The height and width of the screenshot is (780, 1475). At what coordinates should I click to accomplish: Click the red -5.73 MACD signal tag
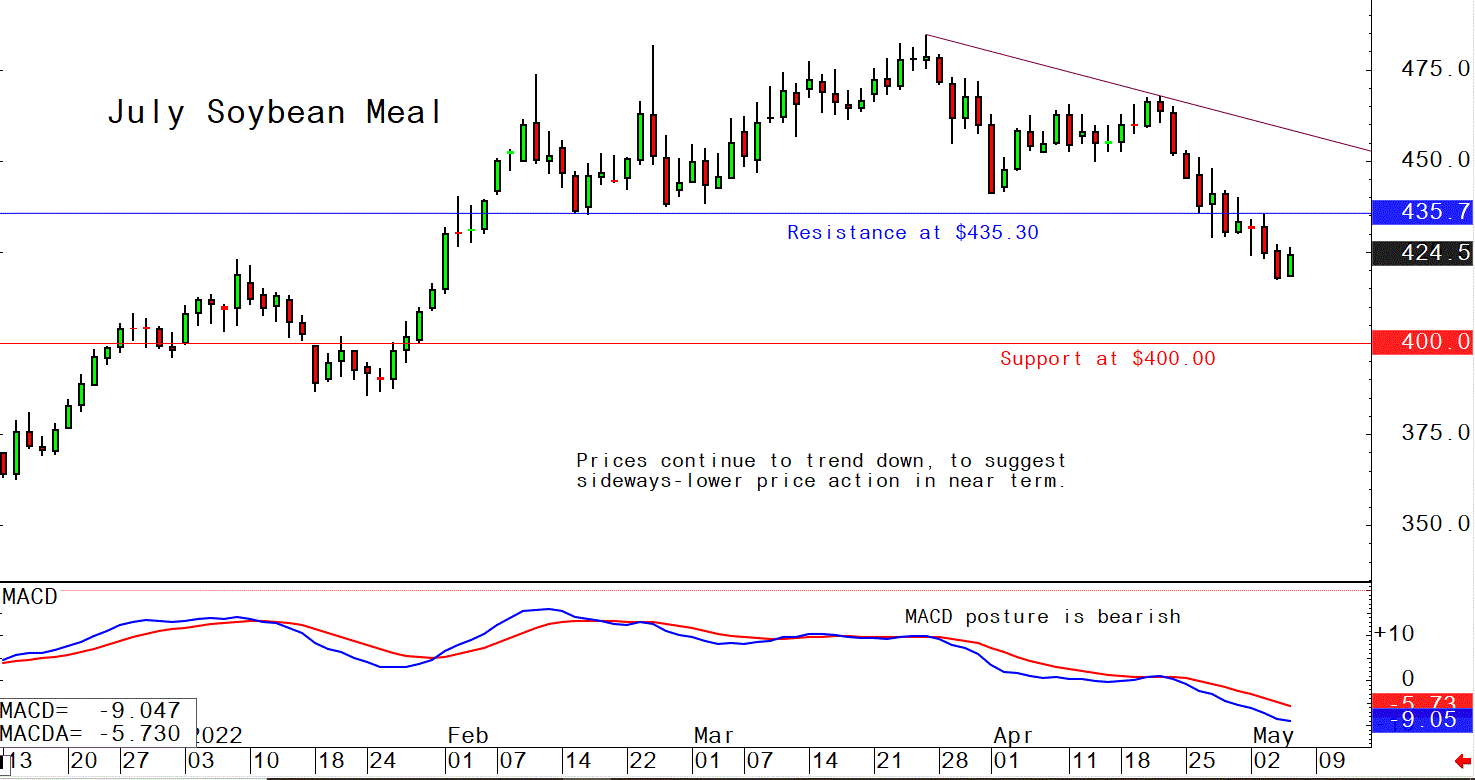tap(1422, 702)
